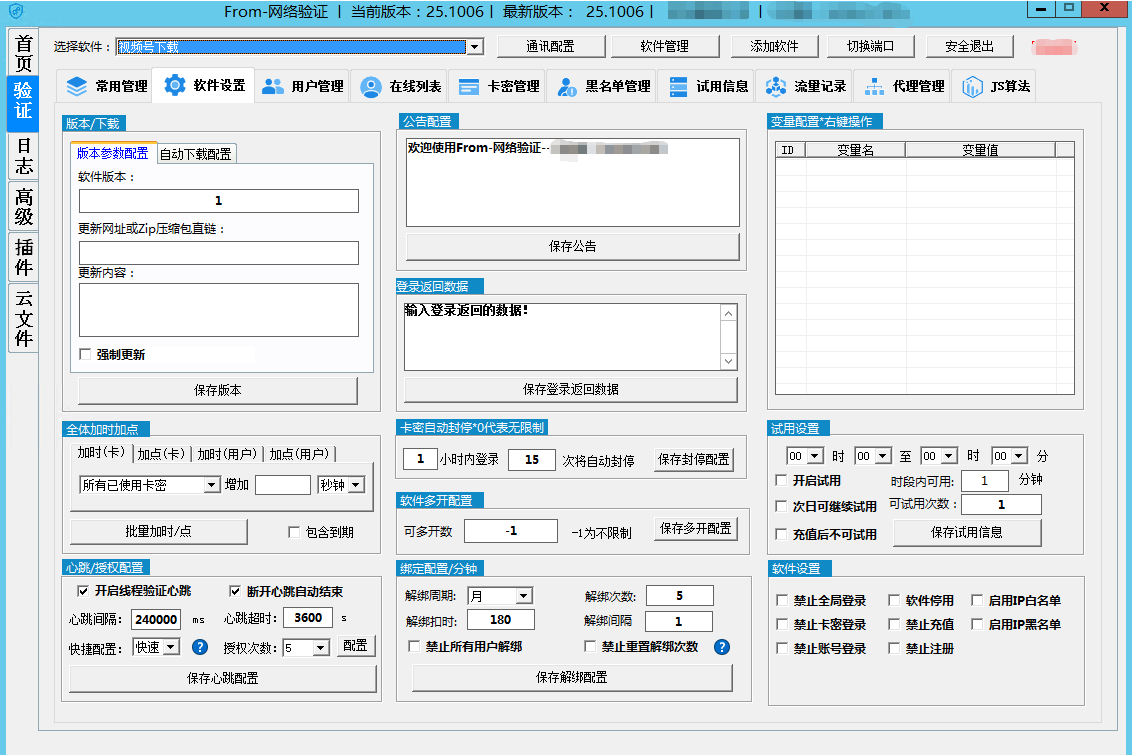Image resolution: width=1132 pixels, height=755 pixels.
Task: Click the 保存公告 button
Action: click(x=572, y=246)
